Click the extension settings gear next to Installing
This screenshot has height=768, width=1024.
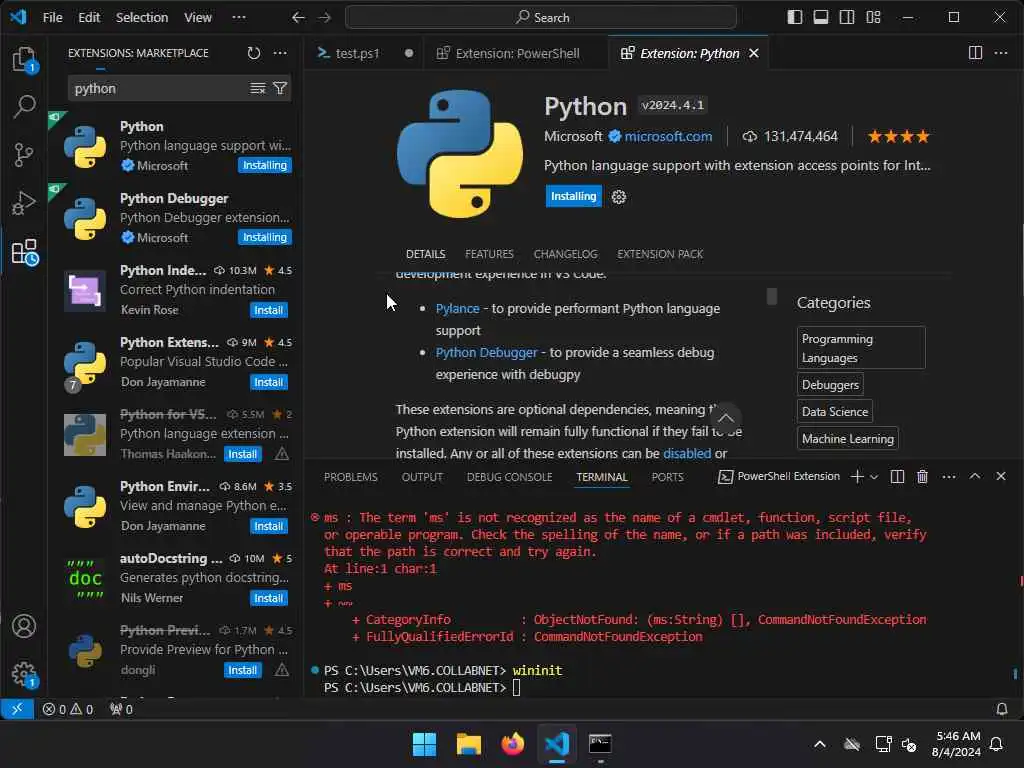point(618,197)
